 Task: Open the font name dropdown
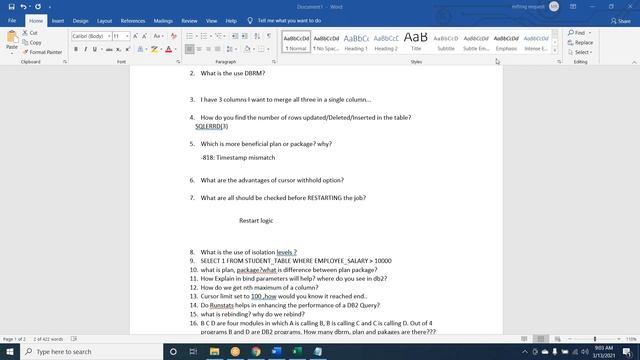click(x=109, y=36)
